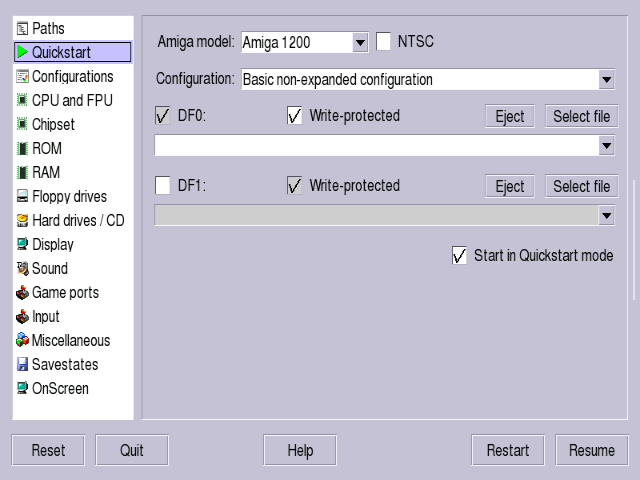Expand the Amiga model dropdown
Screen dimensions: 640x480
pyautogui.click(x=360, y=42)
